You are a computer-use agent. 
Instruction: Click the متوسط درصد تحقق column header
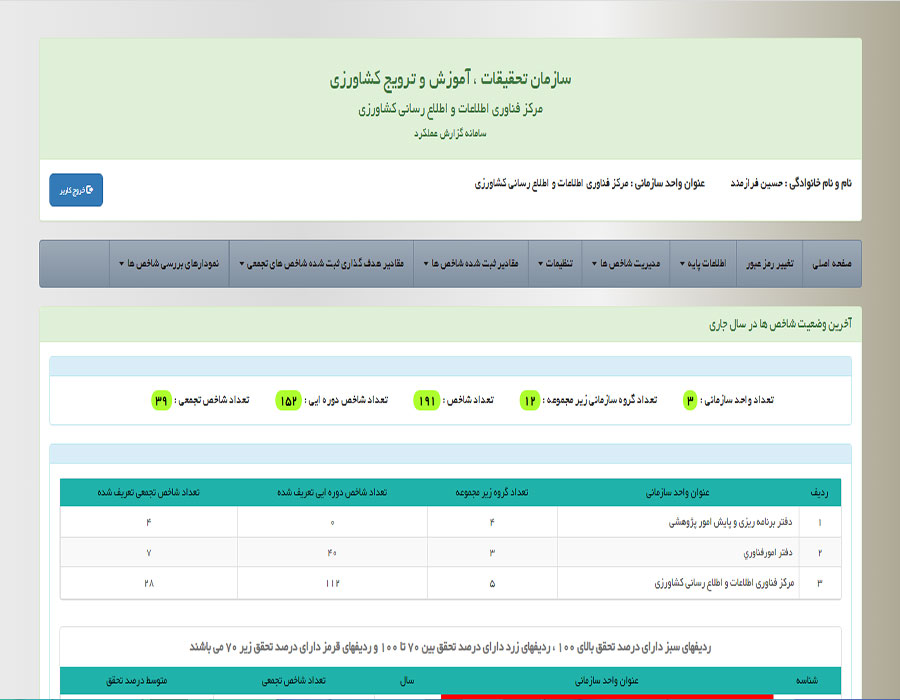(137, 680)
